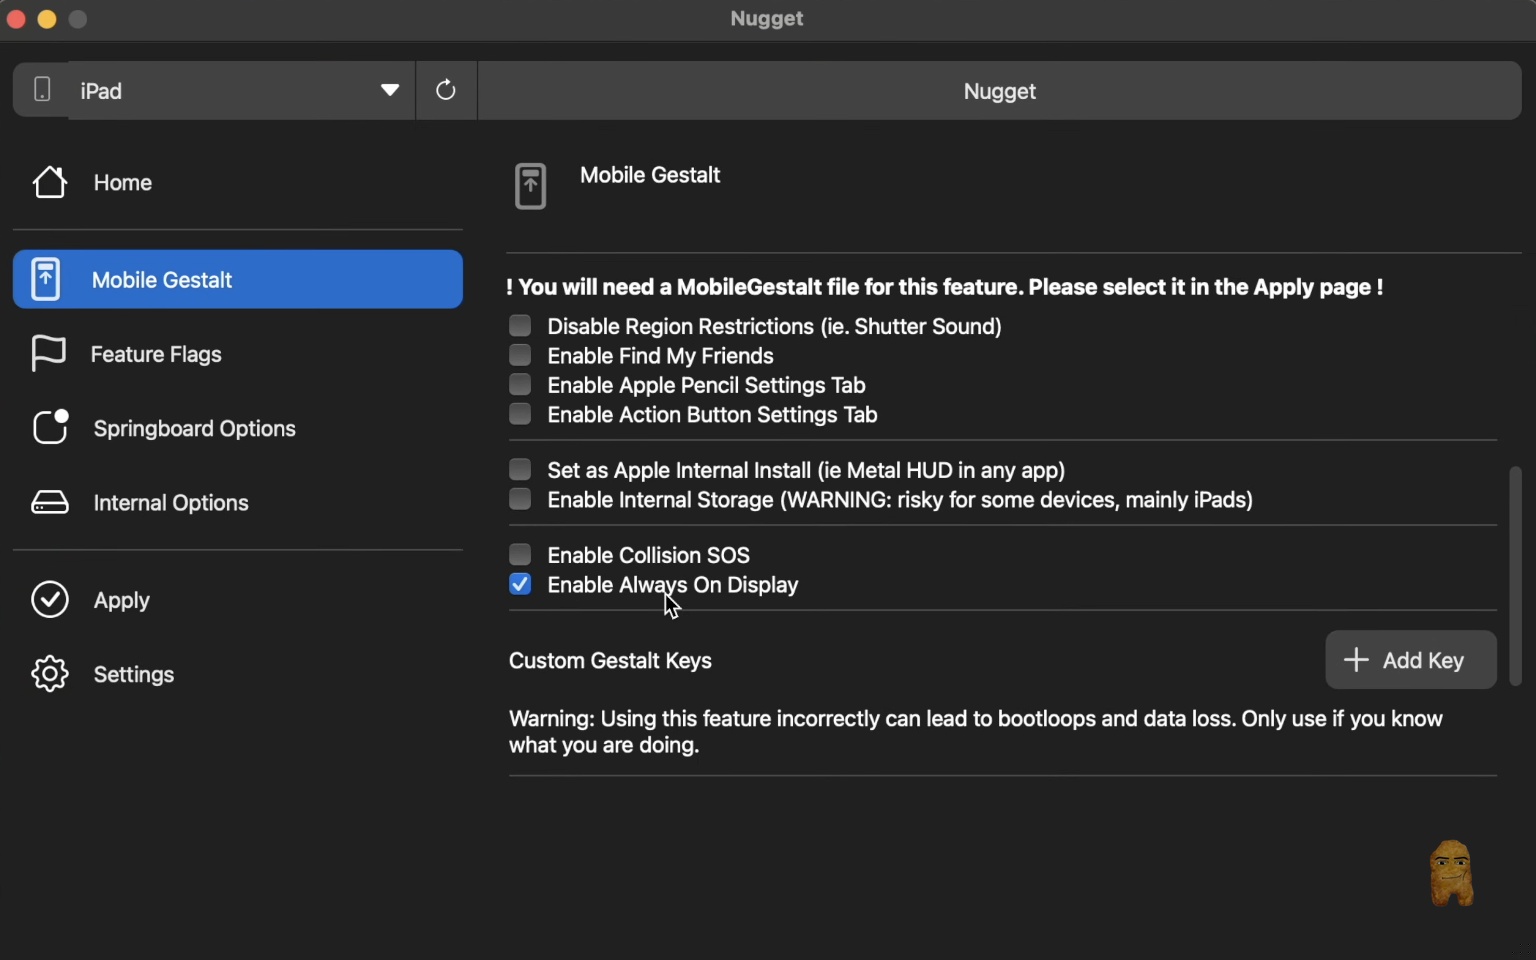
Task: Check Enable Find My Friends
Action: click(520, 355)
